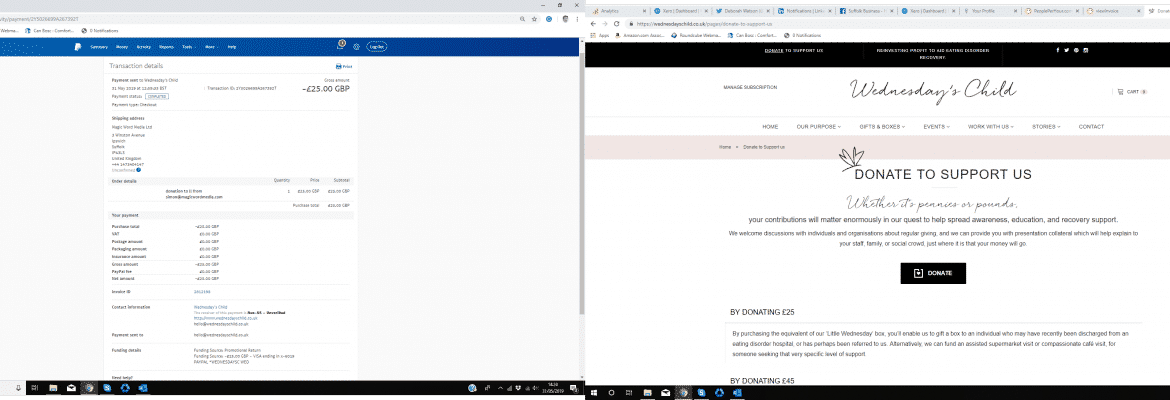1170x400 pixels.
Task: Expand the OUR PURPOSE menu
Action: pos(819,127)
